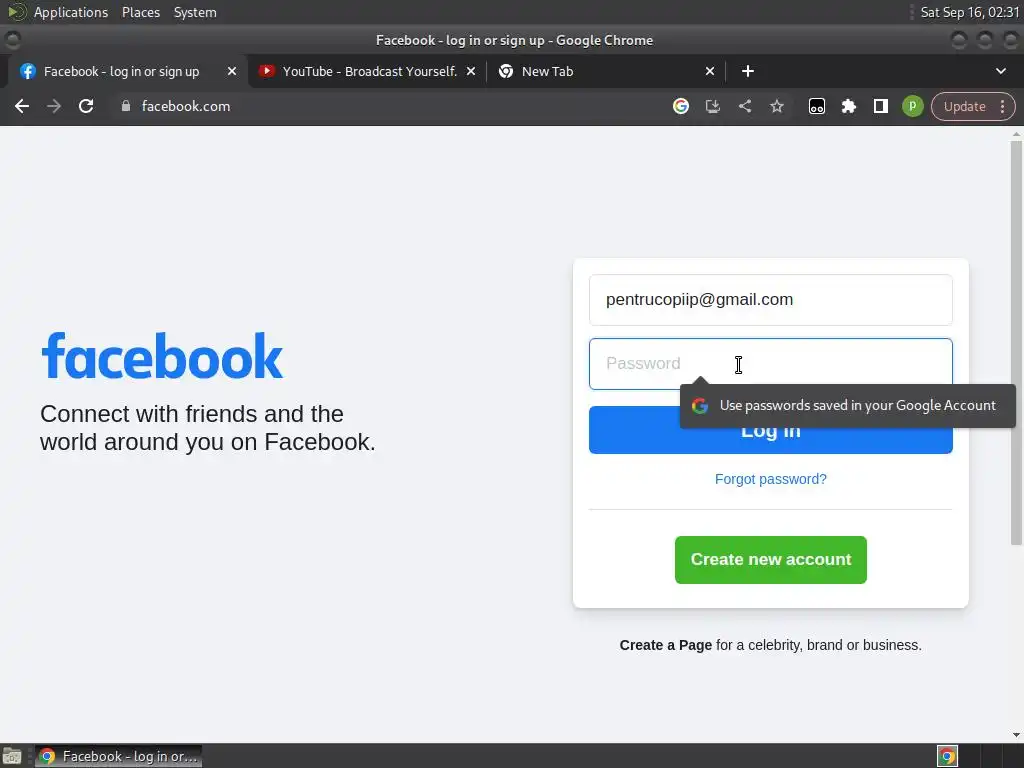
Task: Open the Forgot password? link
Action: 771,479
